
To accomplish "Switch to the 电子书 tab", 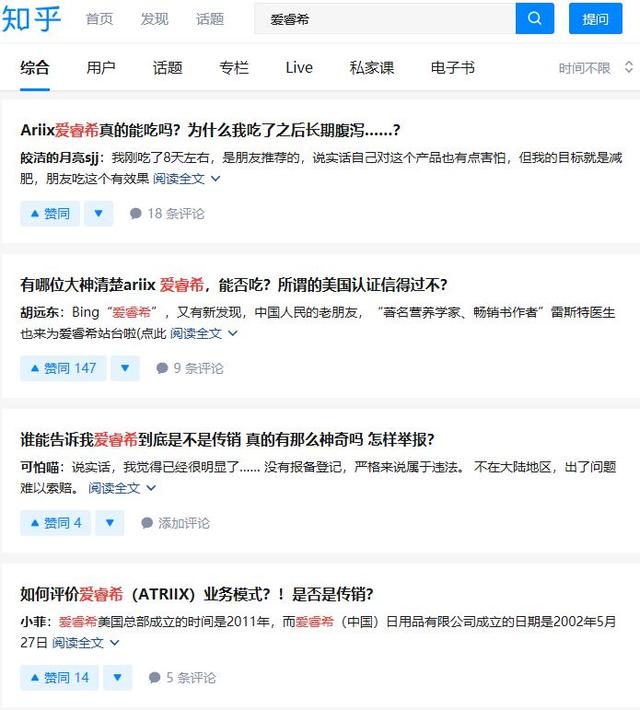I will (452, 68).
